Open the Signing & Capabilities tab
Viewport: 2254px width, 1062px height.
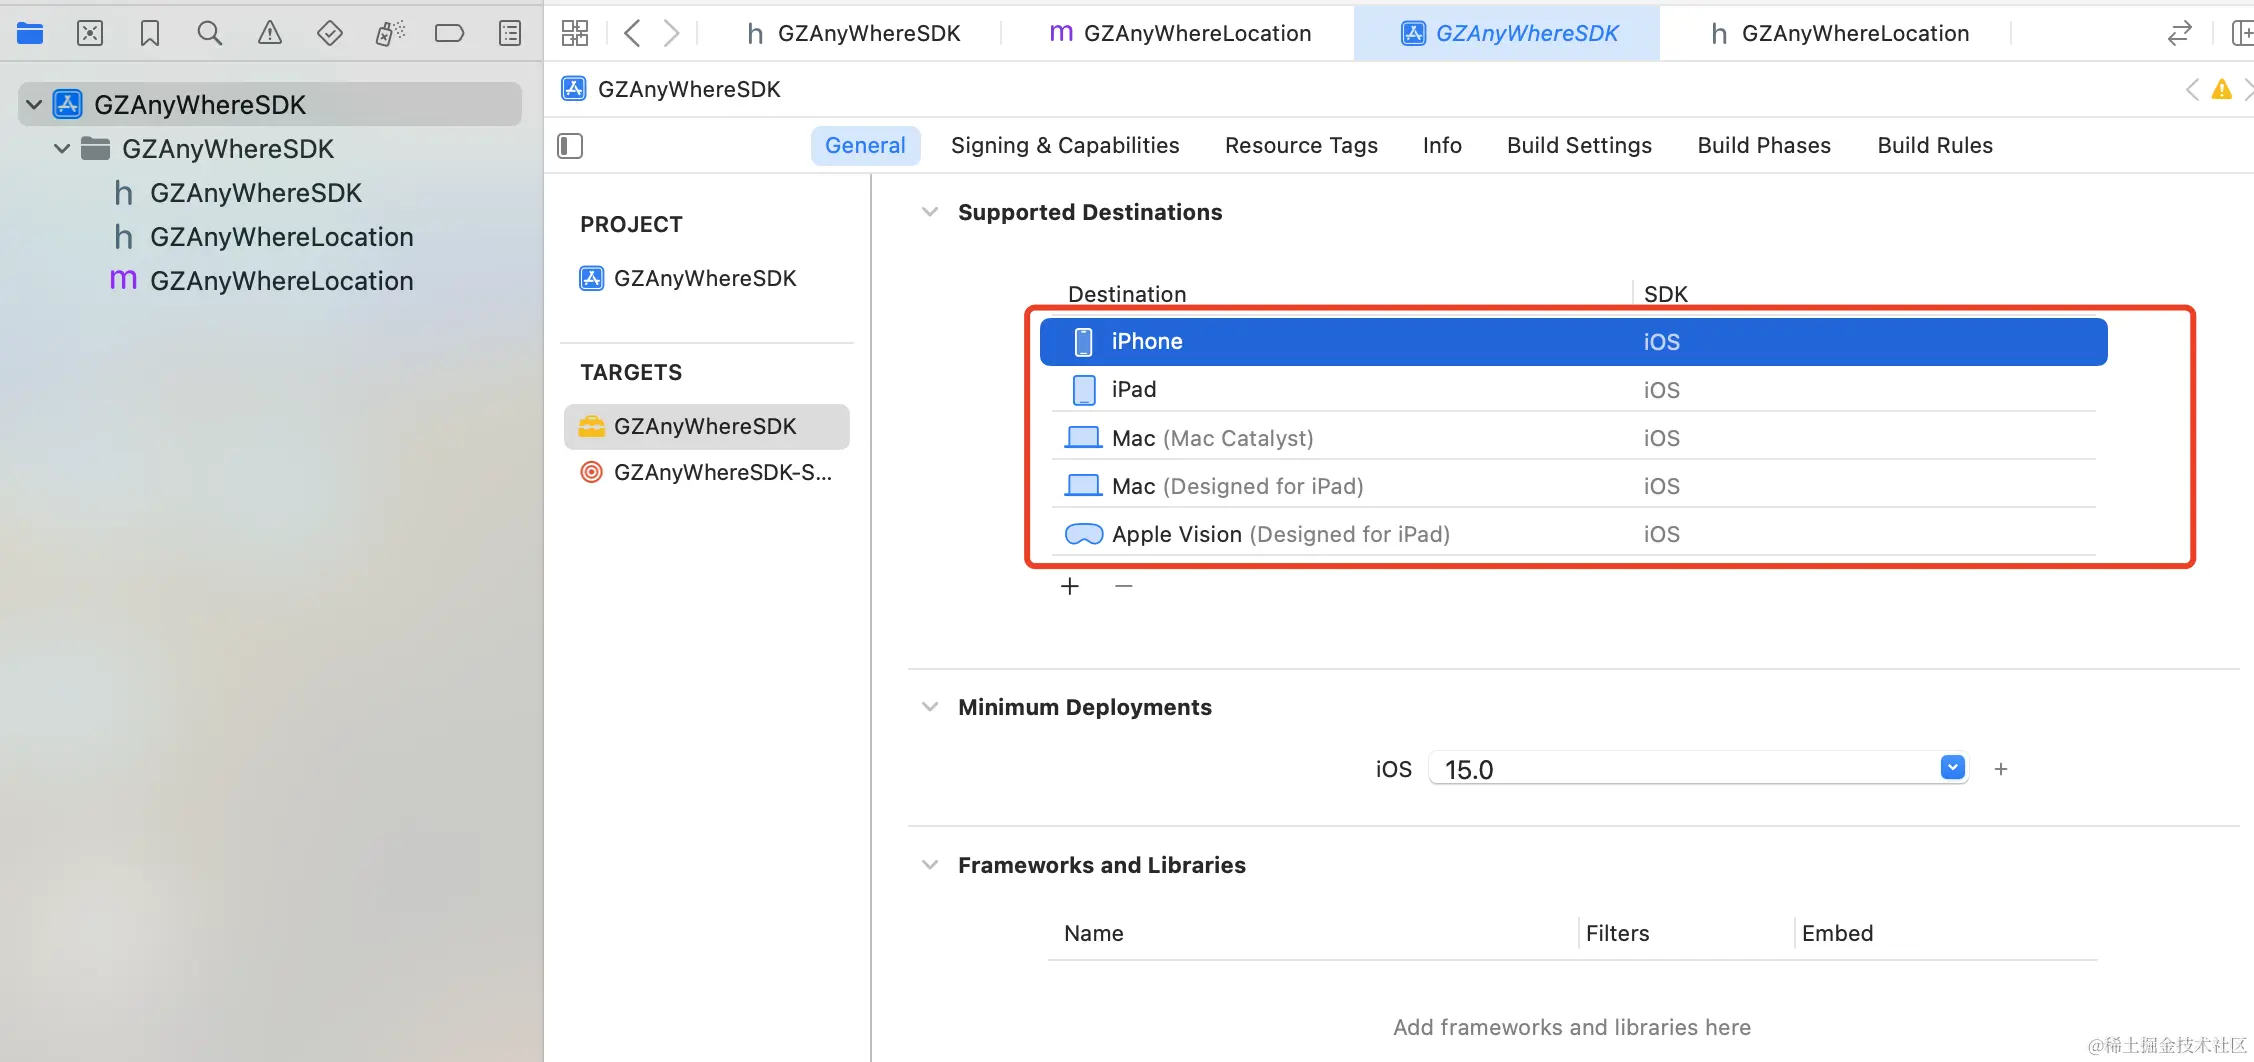pos(1065,146)
